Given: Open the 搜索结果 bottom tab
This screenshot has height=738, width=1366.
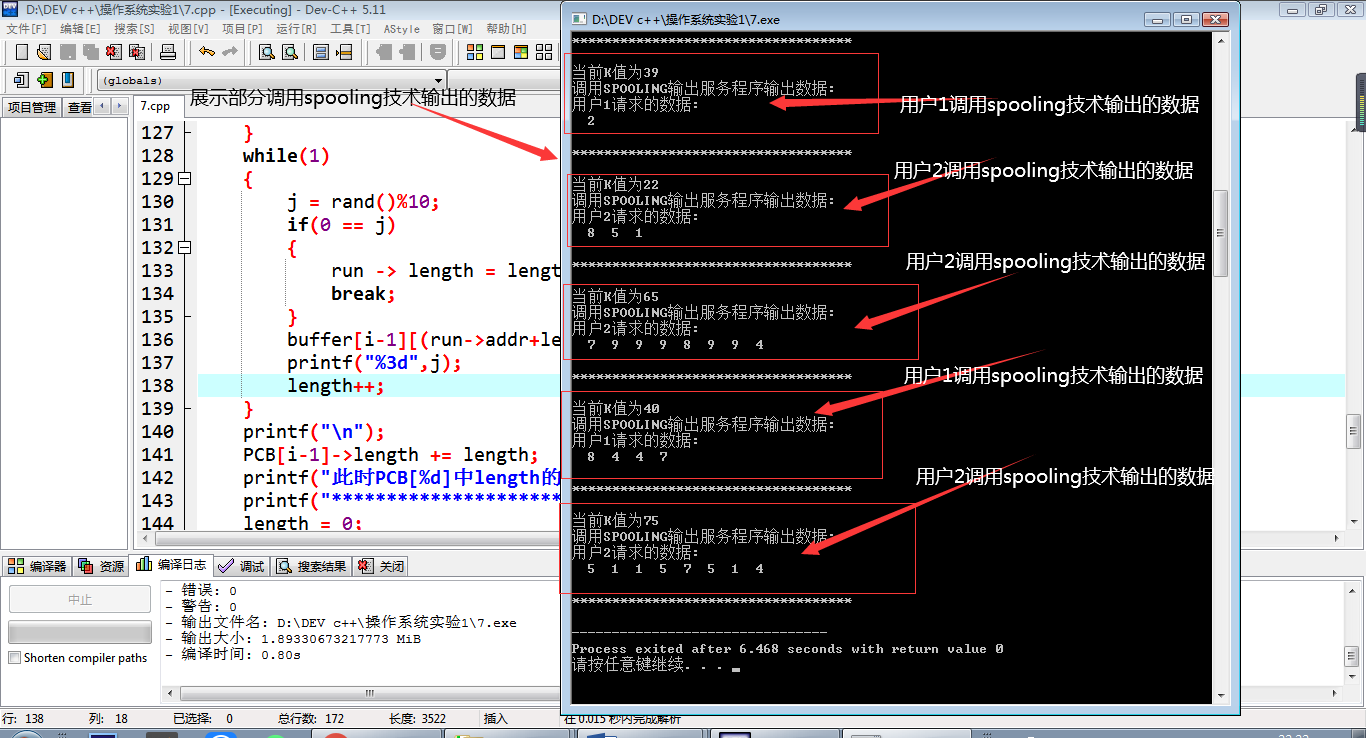Looking at the screenshot, I should click(x=311, y=566).
